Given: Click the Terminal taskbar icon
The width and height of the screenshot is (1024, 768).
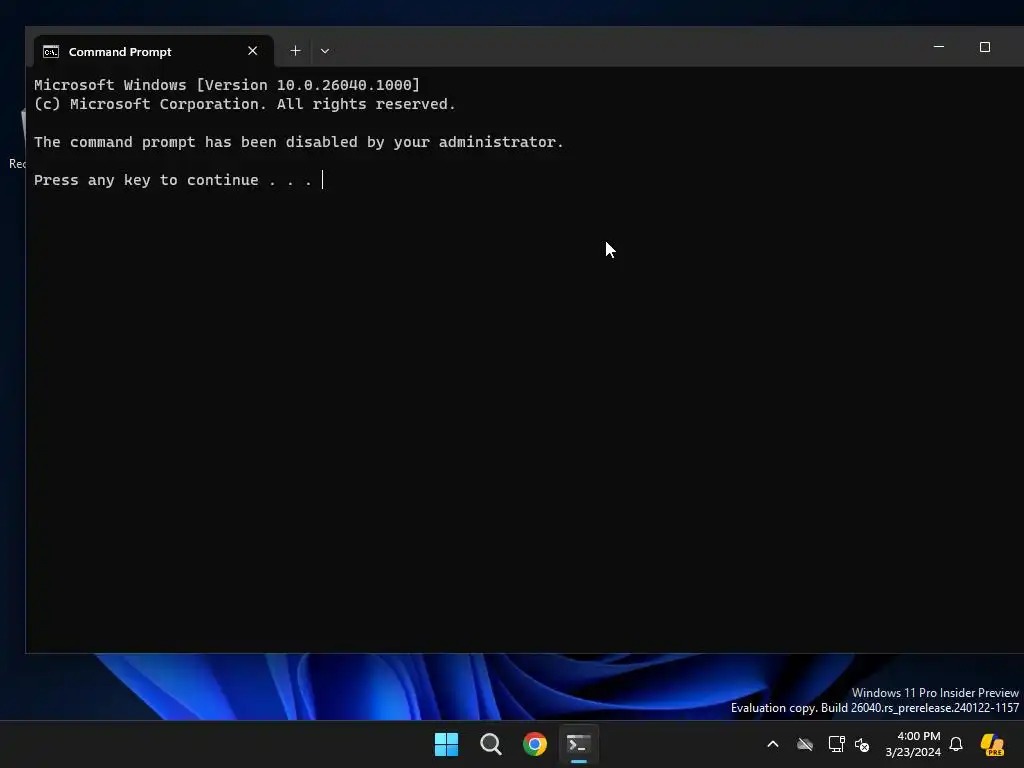Looking at the screenshot, I should (x=579, y=744).
